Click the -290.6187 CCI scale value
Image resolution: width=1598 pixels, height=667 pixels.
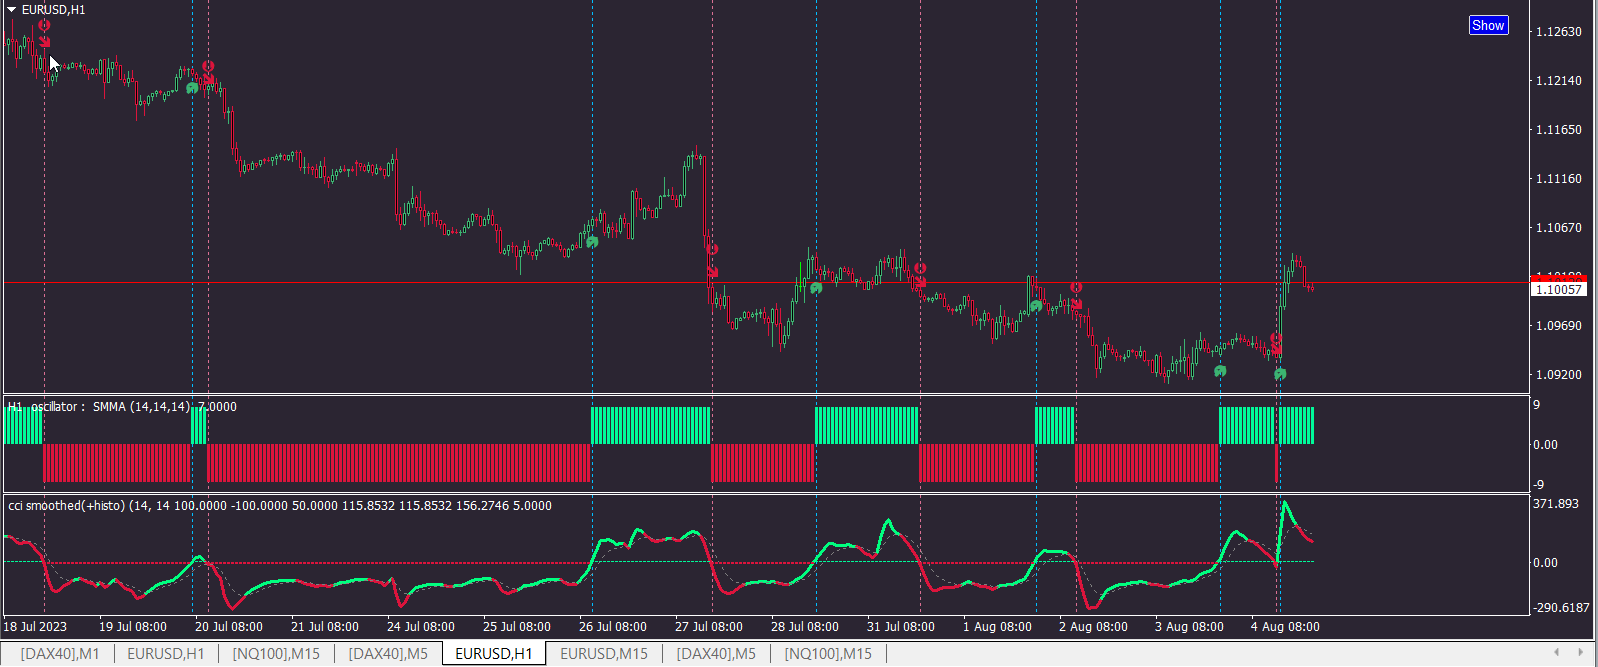tap(1561, 607)
